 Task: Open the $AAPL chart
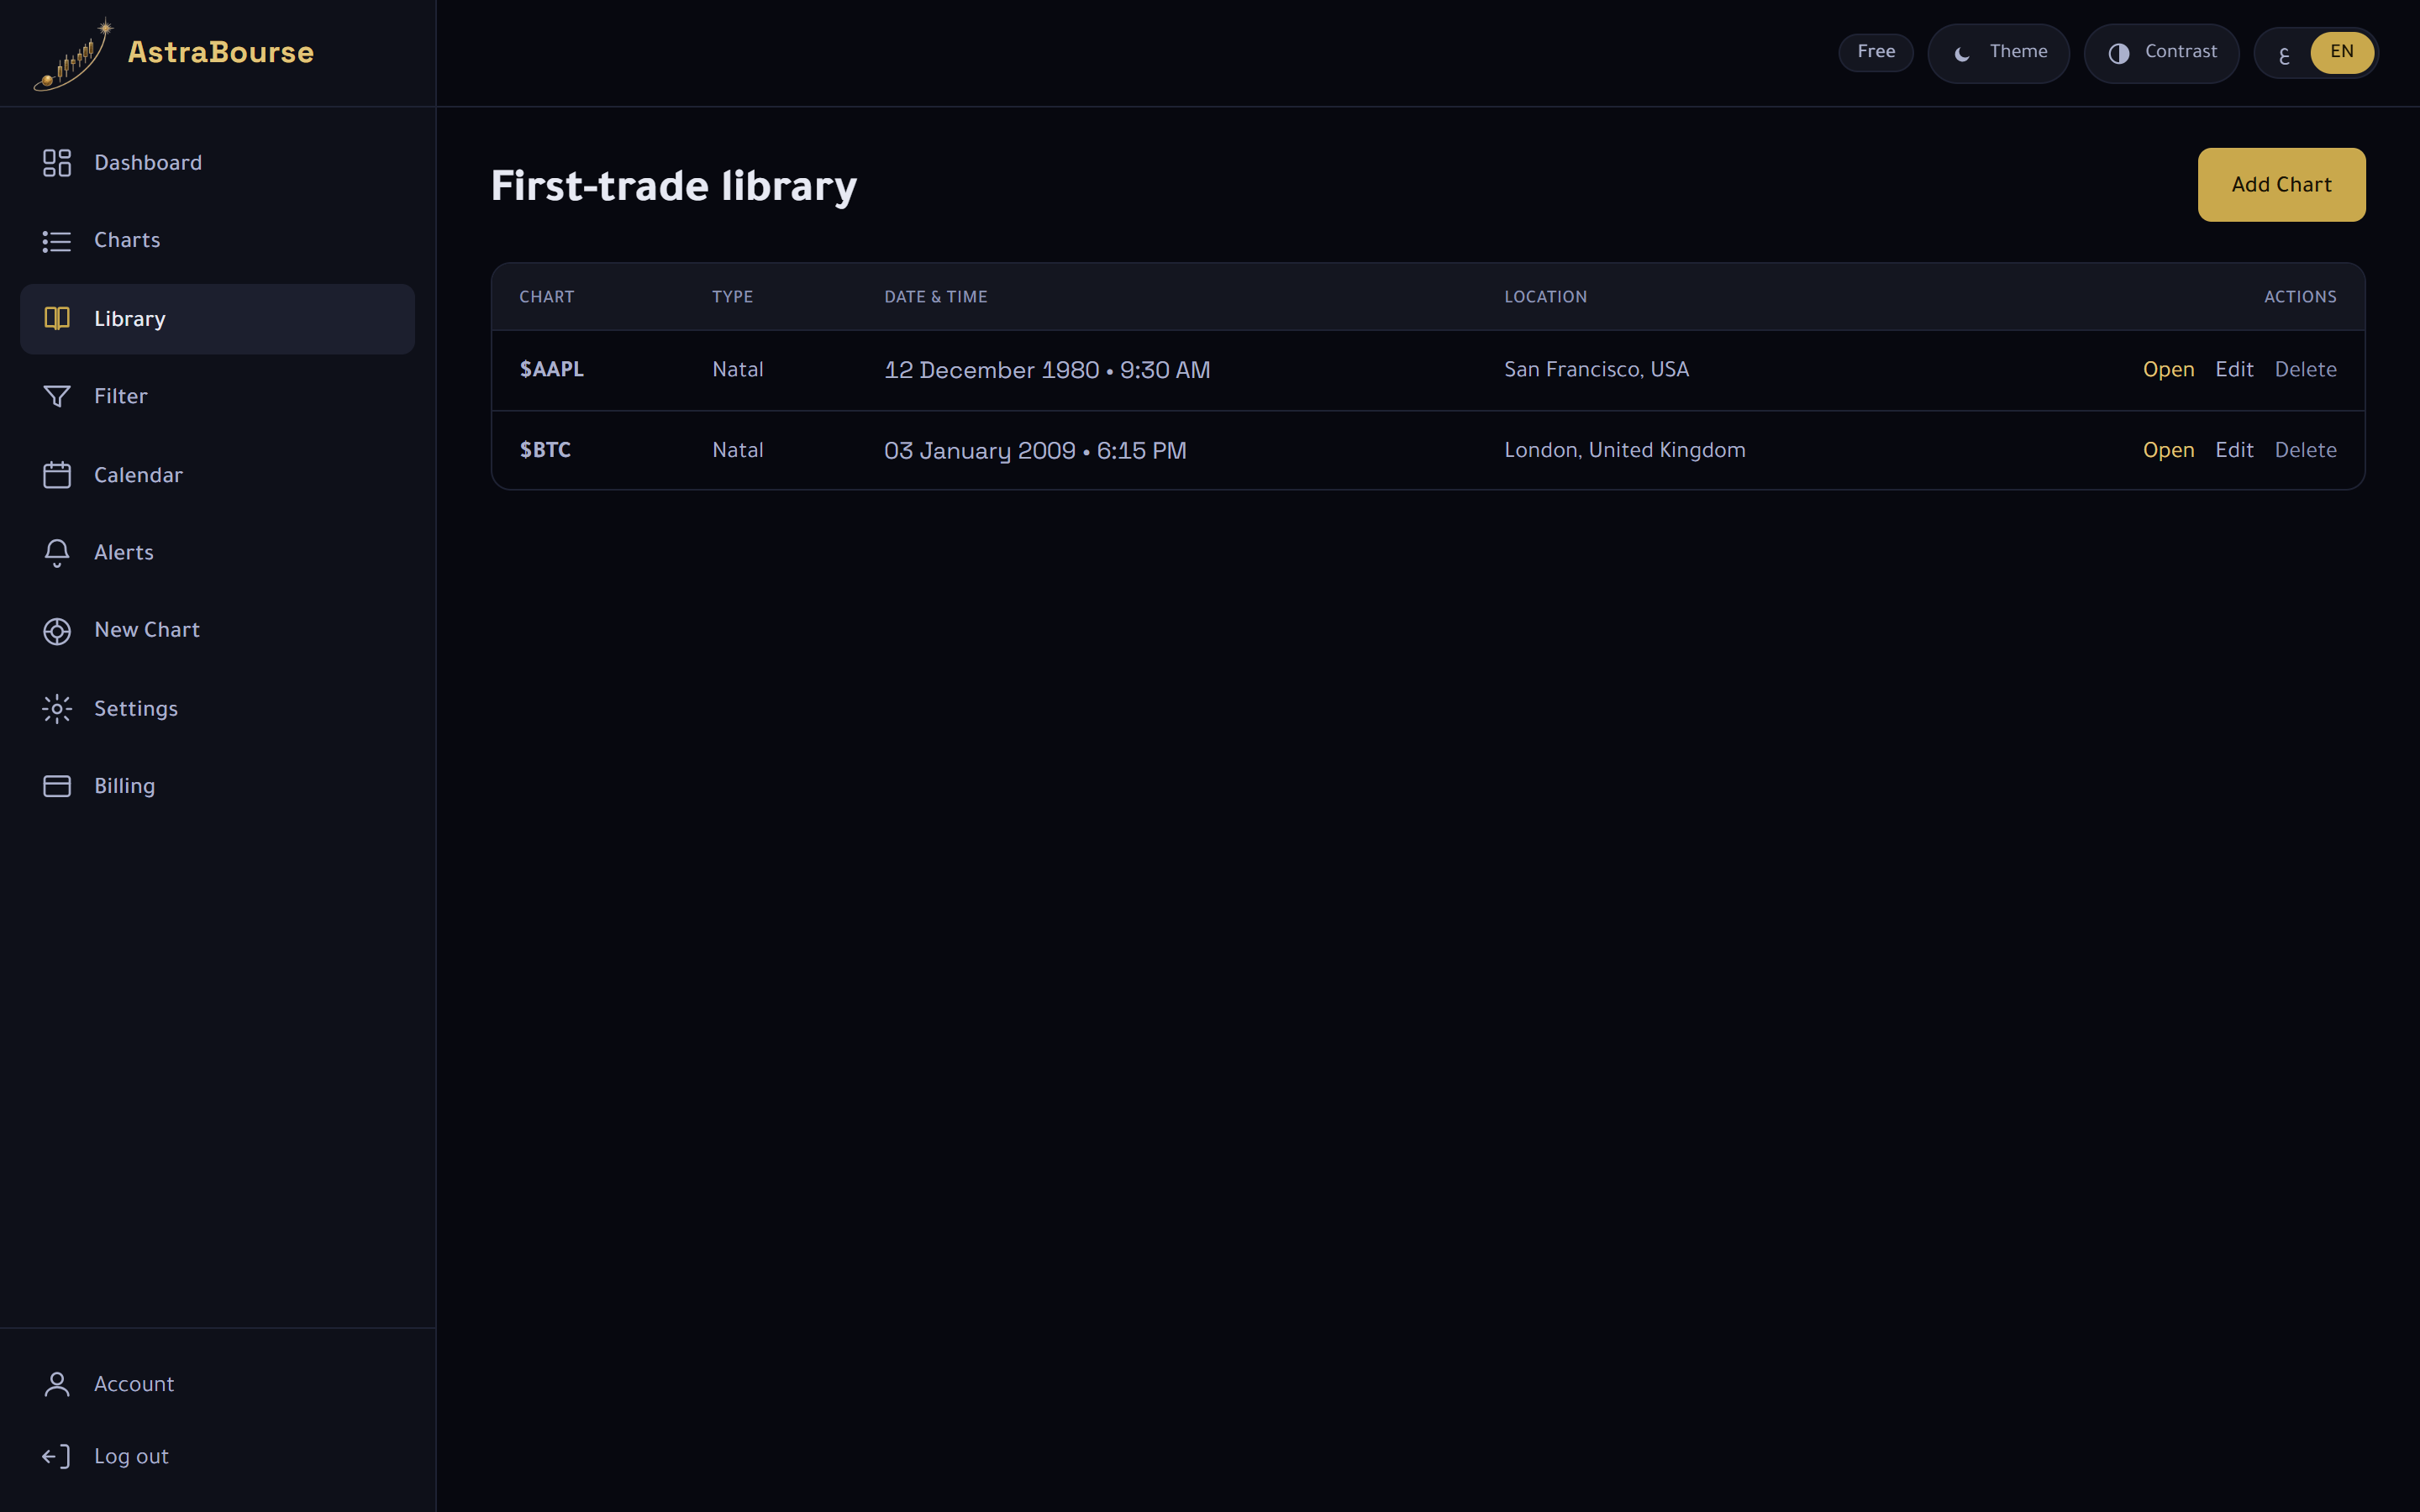[x=2168, y=370]
